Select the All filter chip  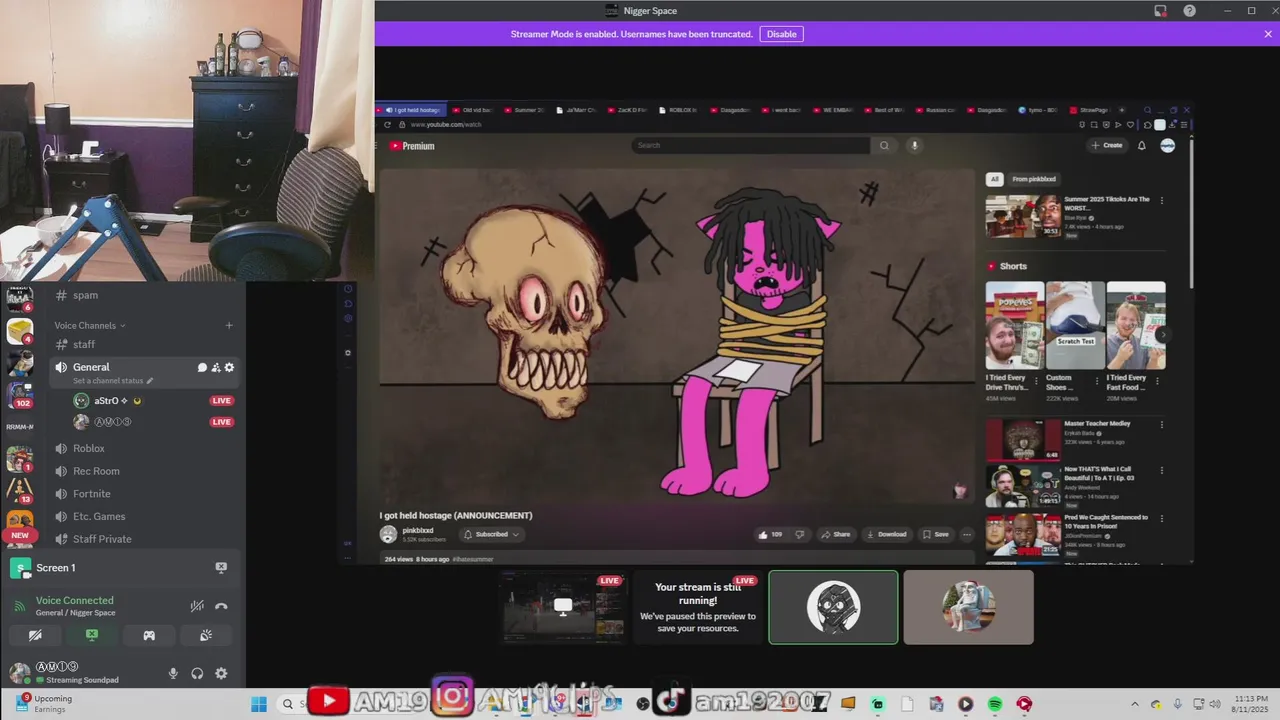point(994,179)
